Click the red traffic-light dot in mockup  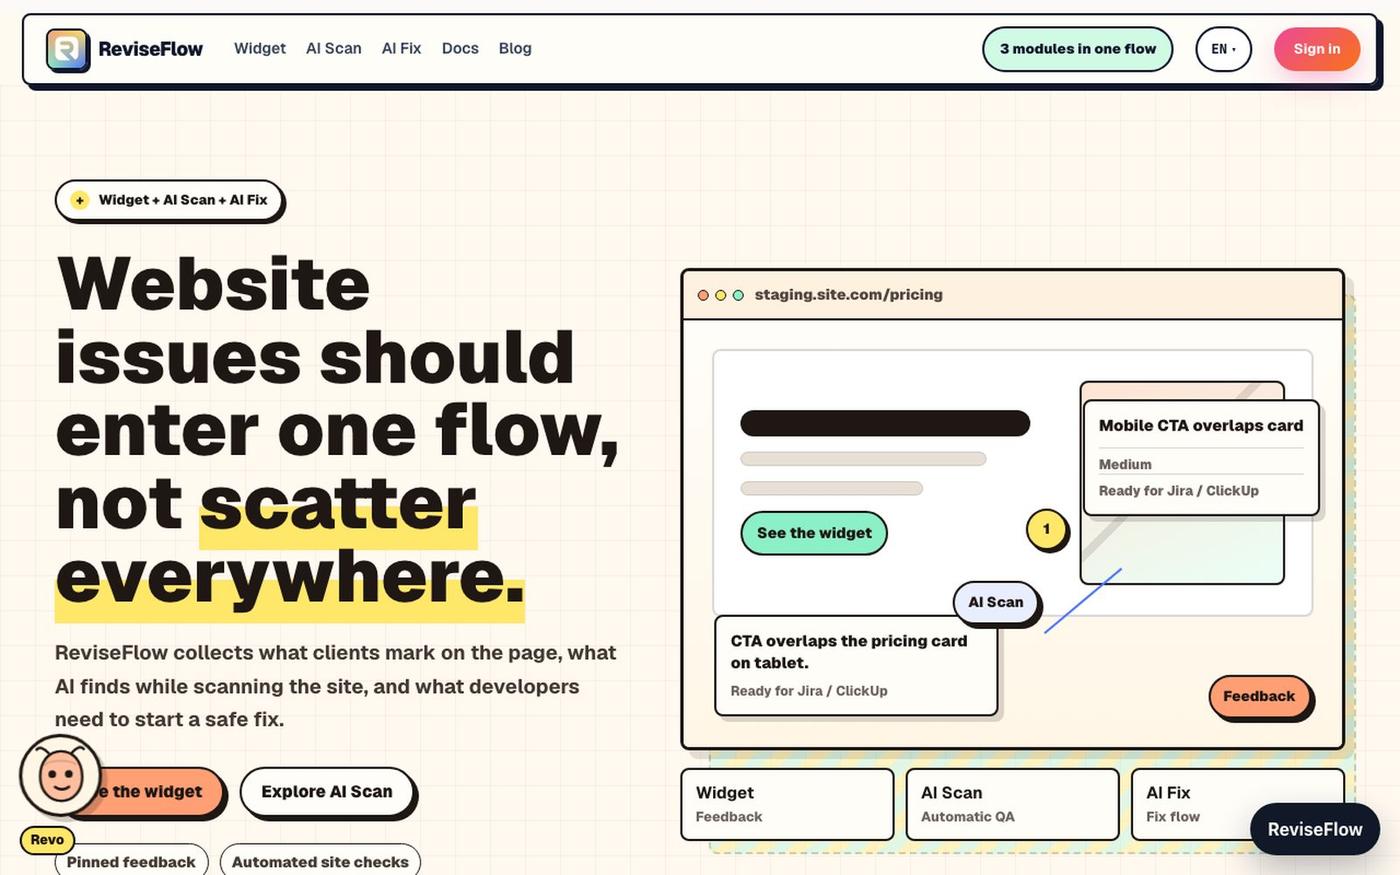[x=703, y=295]
